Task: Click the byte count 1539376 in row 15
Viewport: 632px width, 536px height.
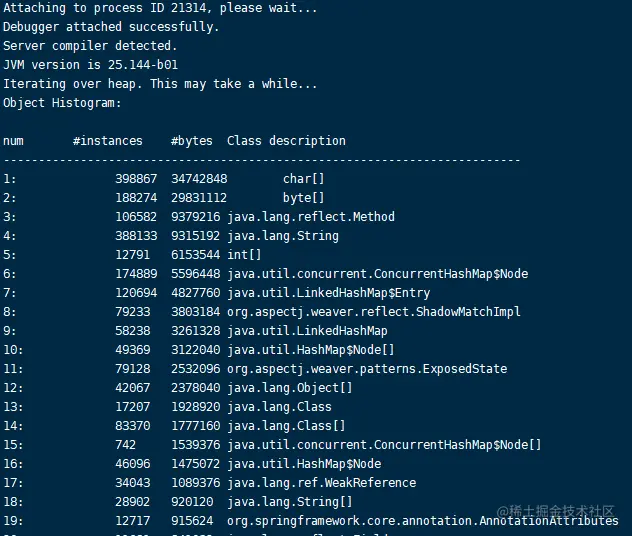Action: coord(196,445)
